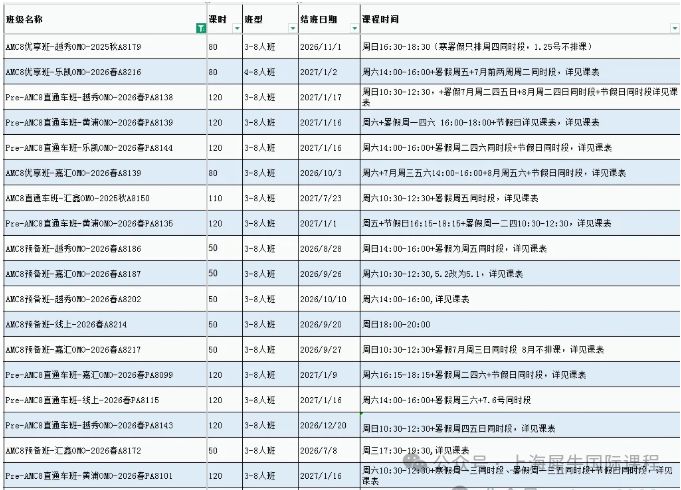The height and width of the screenshot is (490, 681).
Task: Click end date 2027/7/23 cell
Action: click(329, 198)
